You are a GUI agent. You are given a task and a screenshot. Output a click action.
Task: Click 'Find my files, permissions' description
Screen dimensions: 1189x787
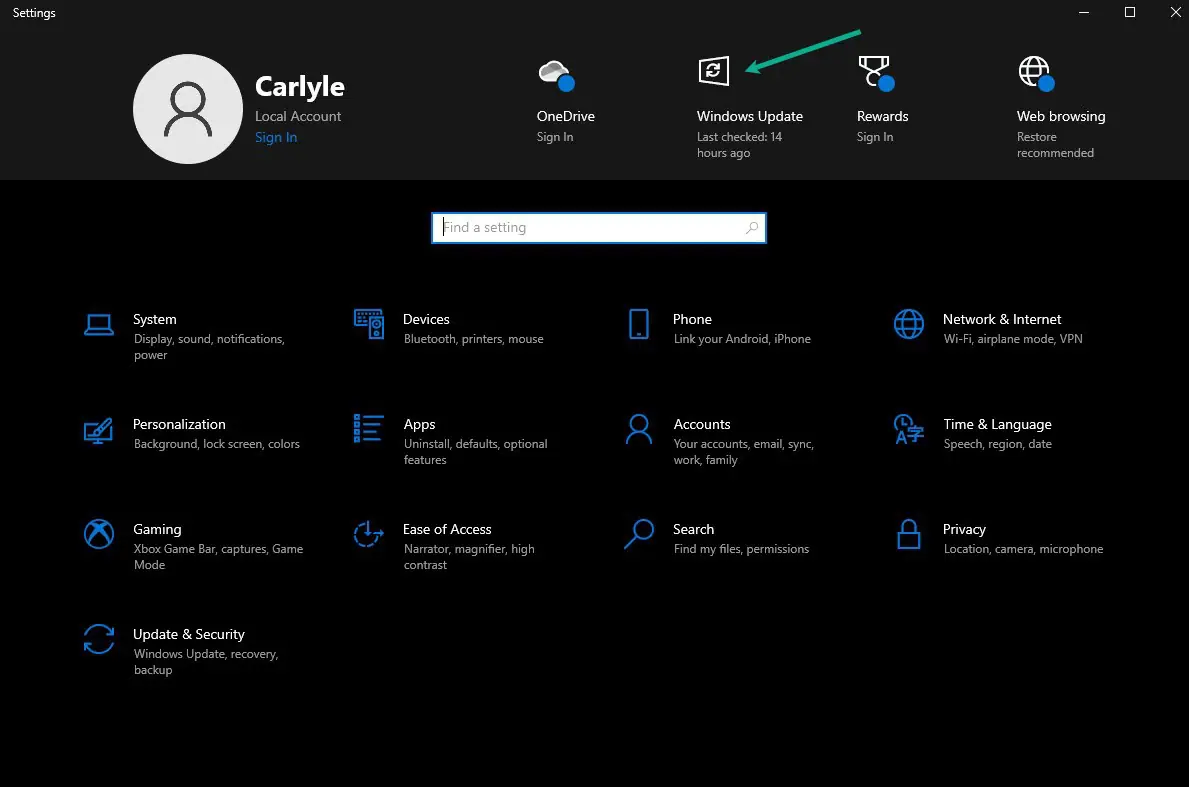[x=741, y=549]
